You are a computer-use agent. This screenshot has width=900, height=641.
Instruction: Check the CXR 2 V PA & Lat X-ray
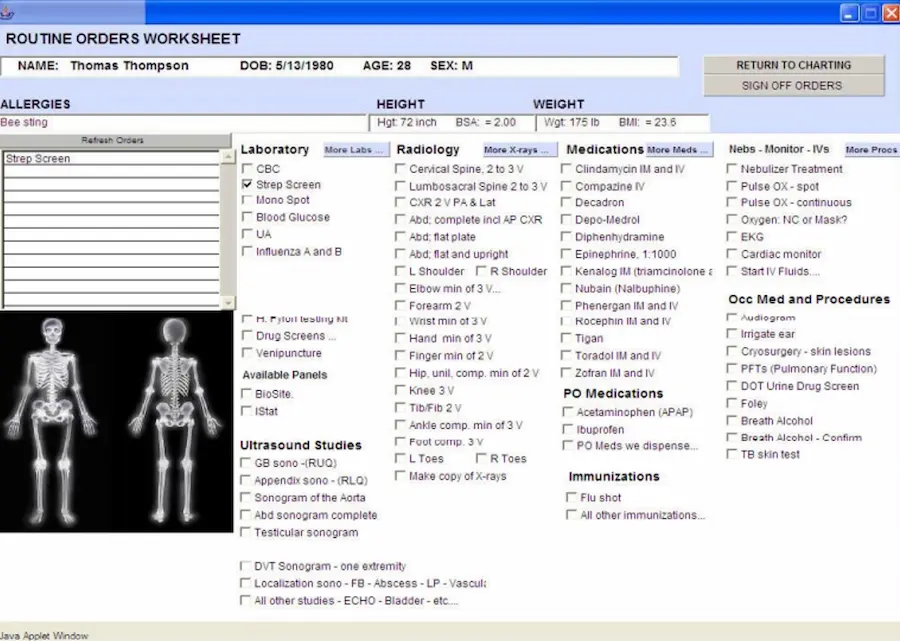coord(399,203)
